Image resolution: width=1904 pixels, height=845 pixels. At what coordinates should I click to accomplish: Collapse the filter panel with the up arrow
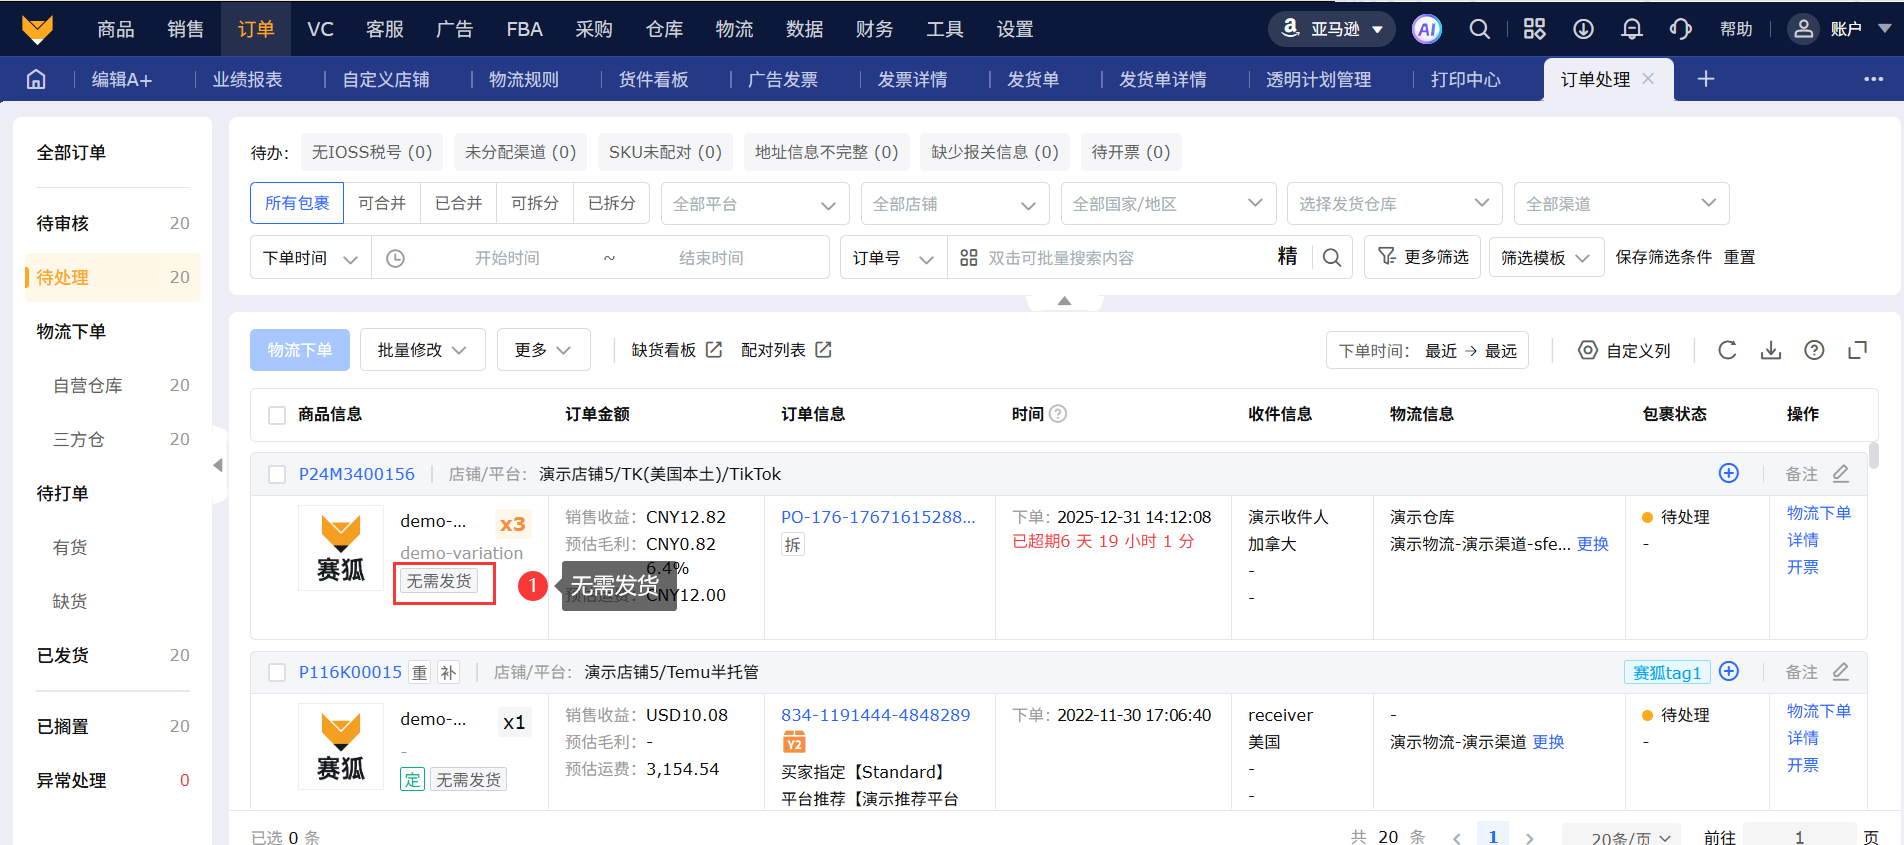click(x=1065, y=300)
